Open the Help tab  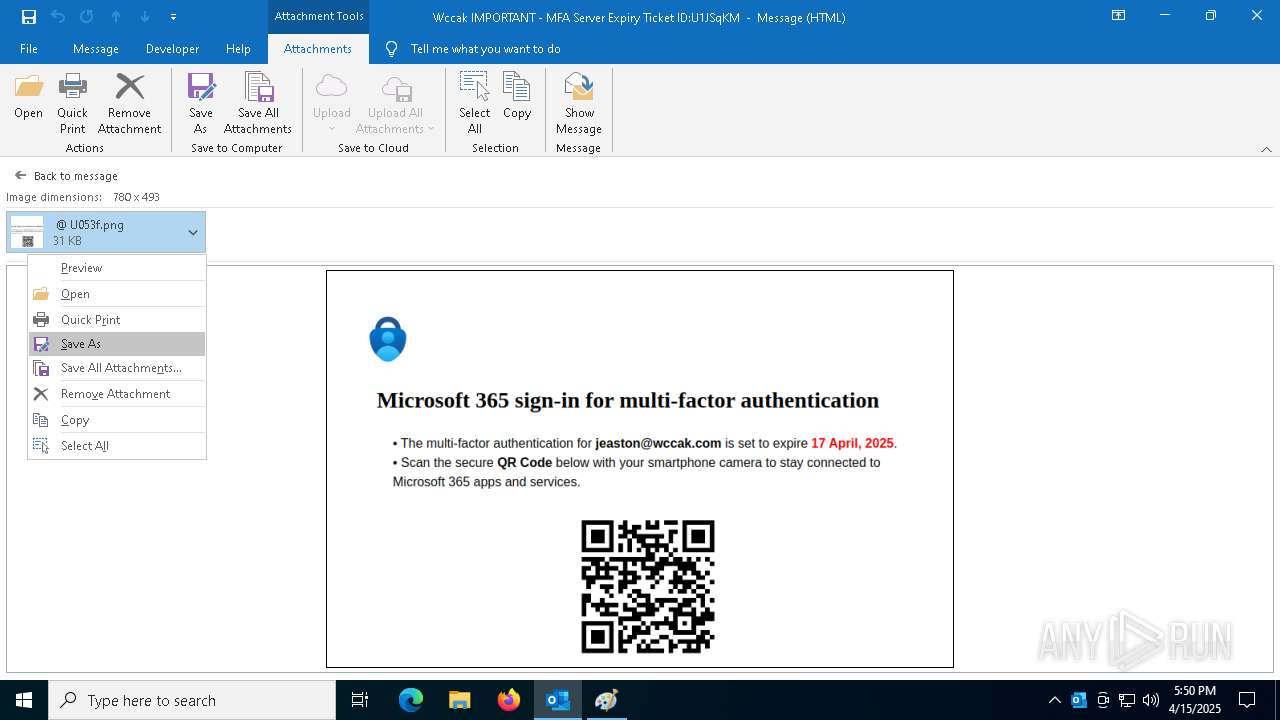[238, 49]
